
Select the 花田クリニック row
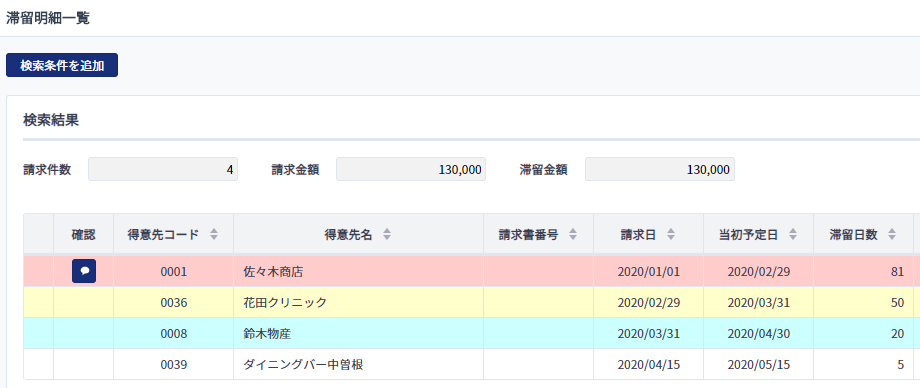472,302
